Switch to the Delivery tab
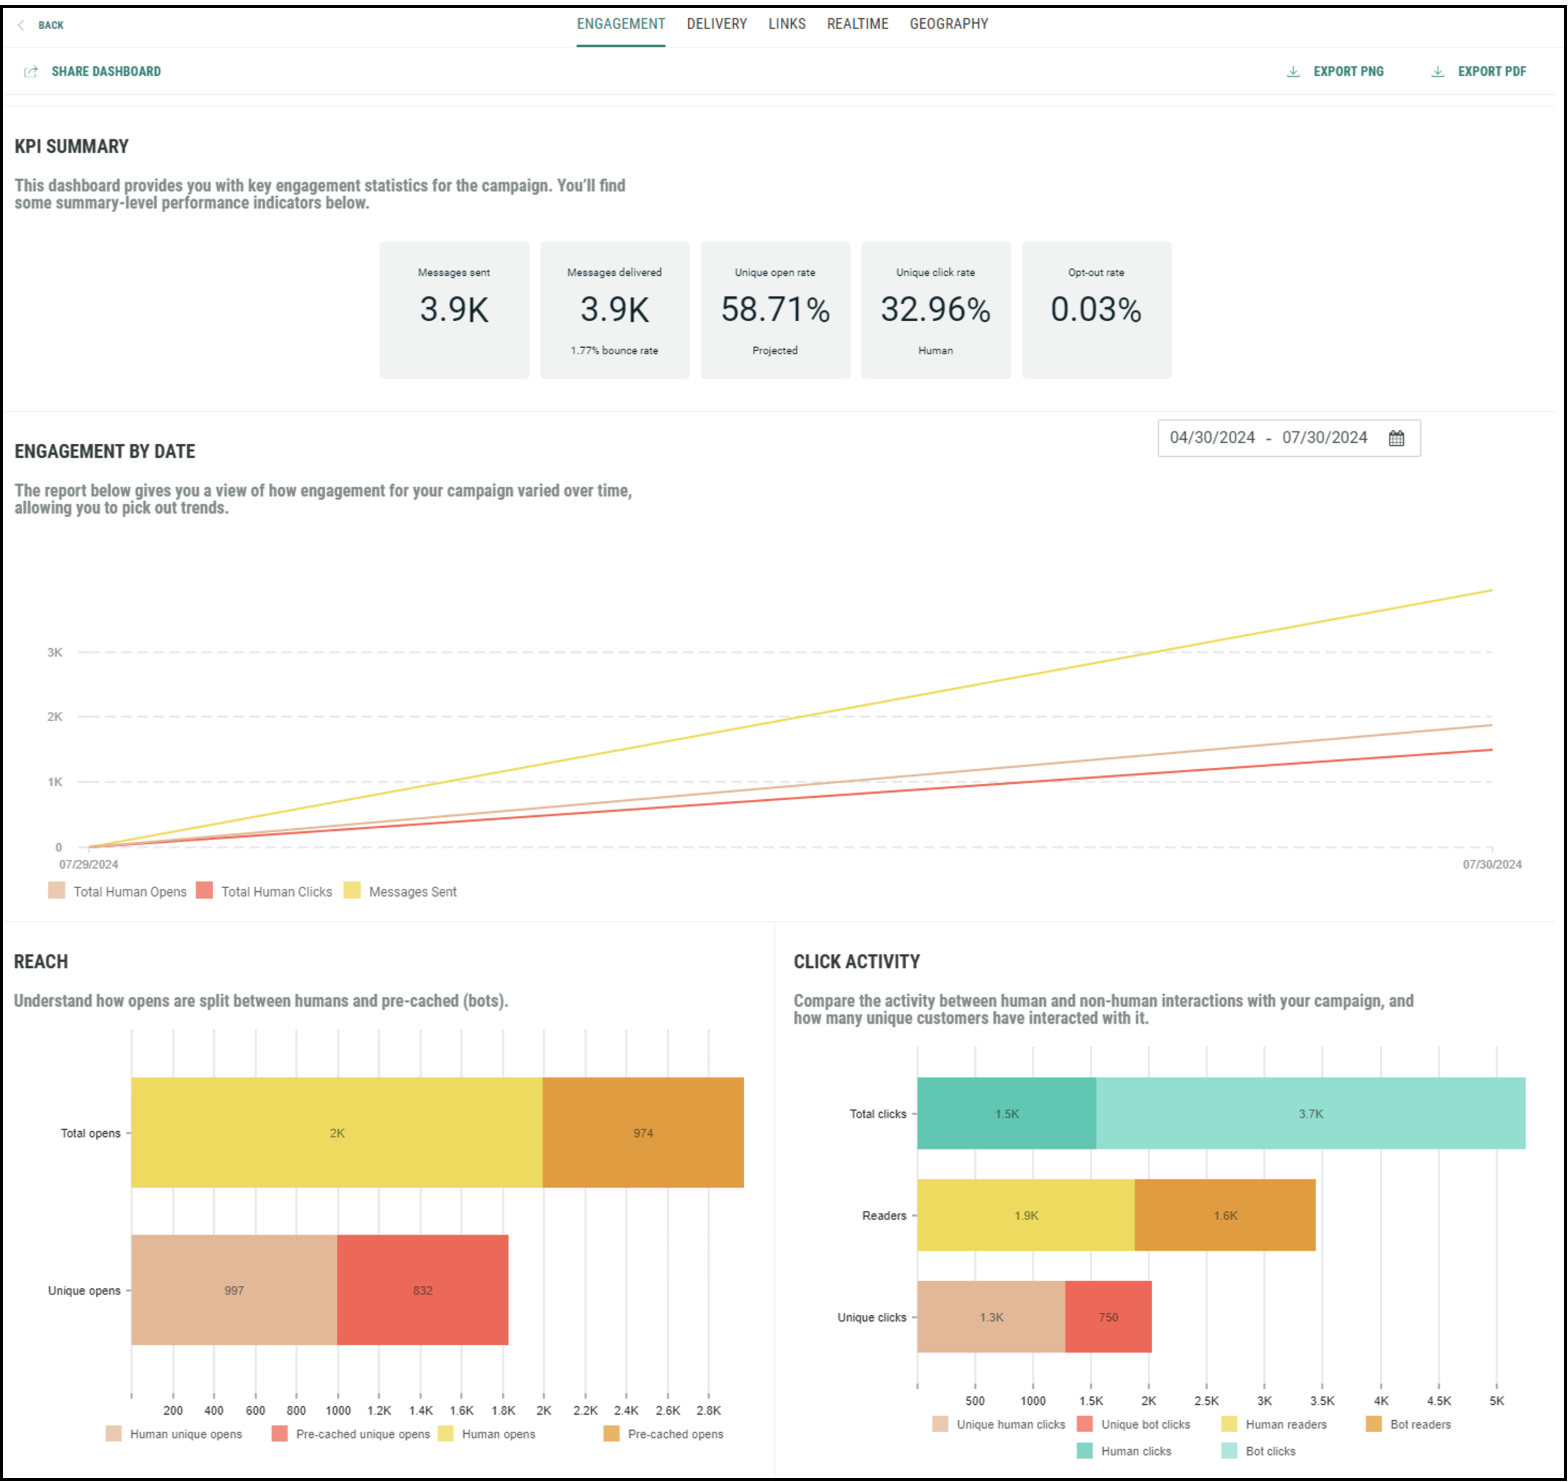Image resolution: width=1568 pixels, height=1482 pixels. point(716,24)
